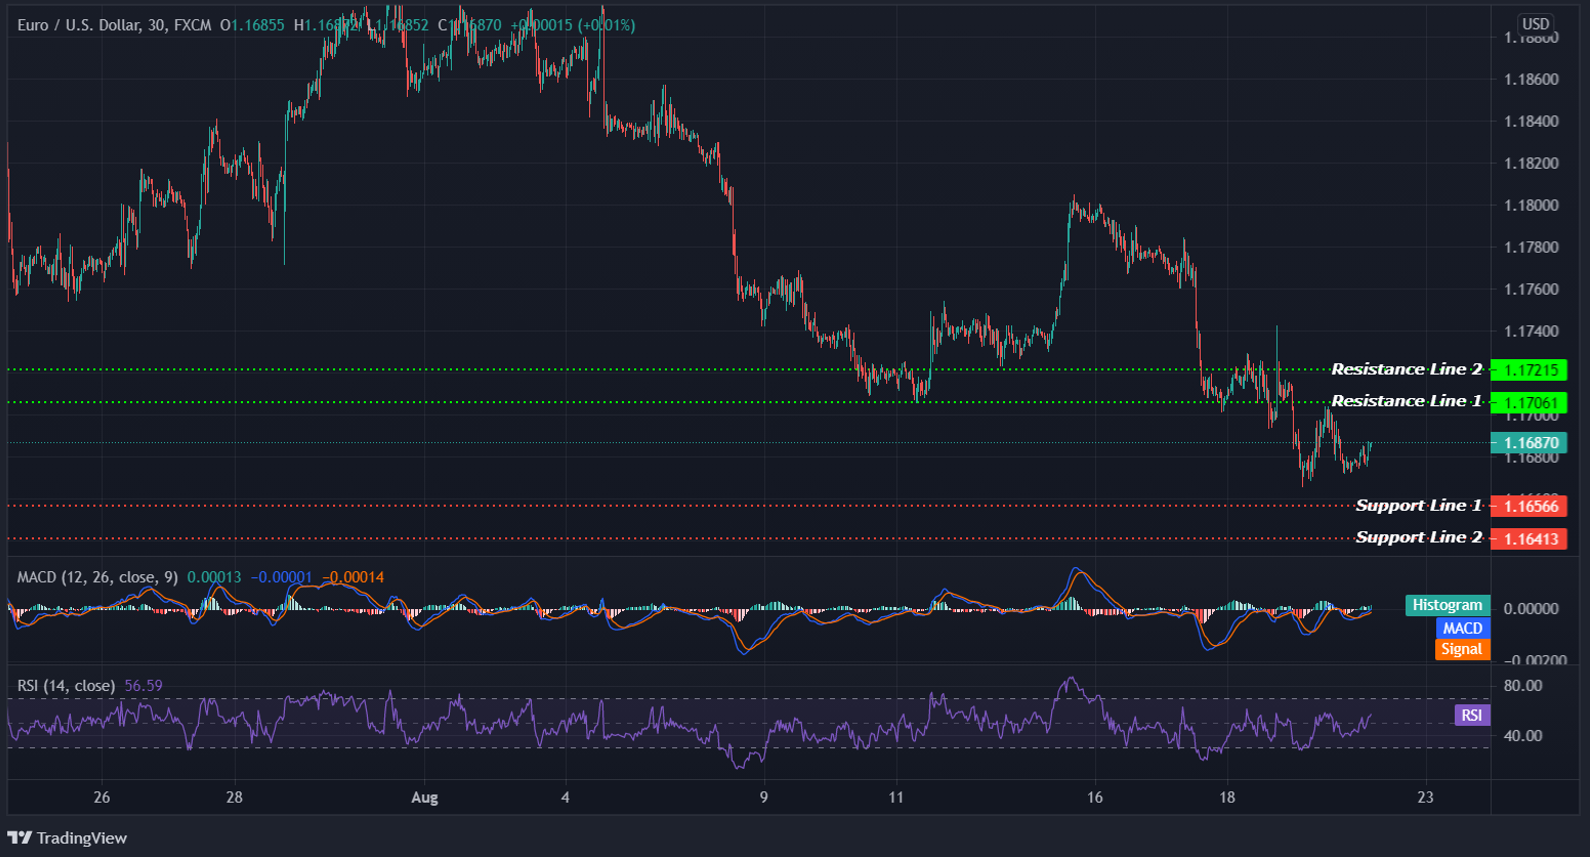The width and height of the screenshot is (1590, 857).
Task: Click the 1.16566 support price tag
Action: (x=1529, y=506)
